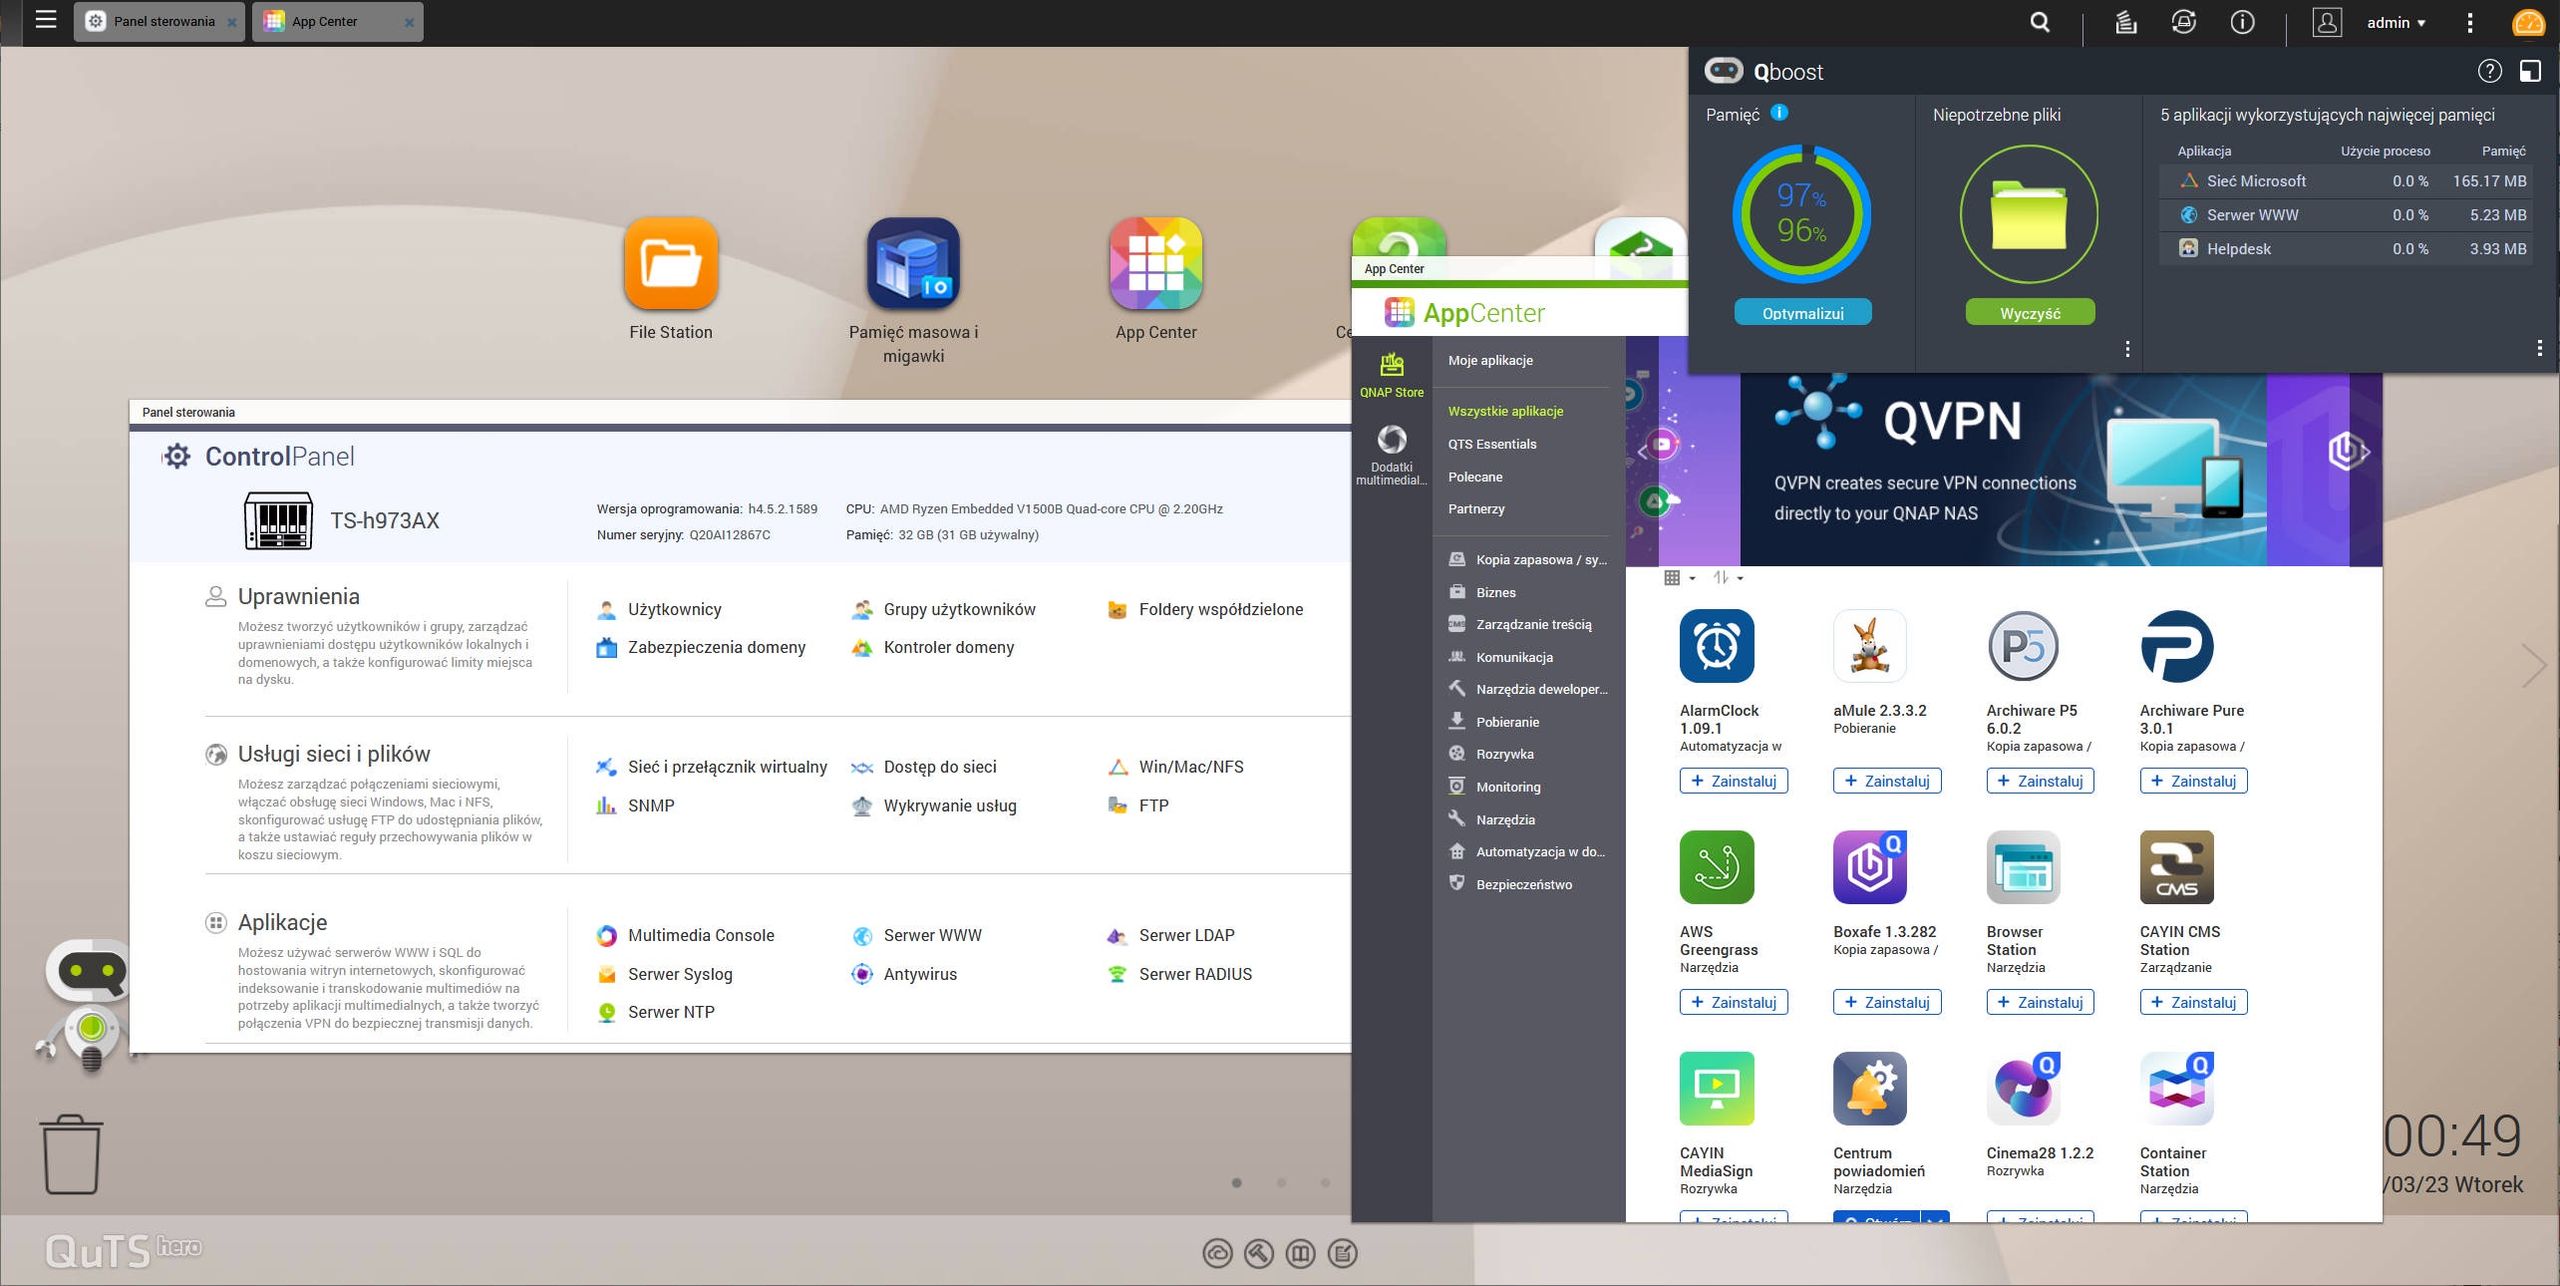This screenshot has height=1286, width=2560.
Task: Click the myQNAPcloud icon in bottom dock
Action: 1217,1253
